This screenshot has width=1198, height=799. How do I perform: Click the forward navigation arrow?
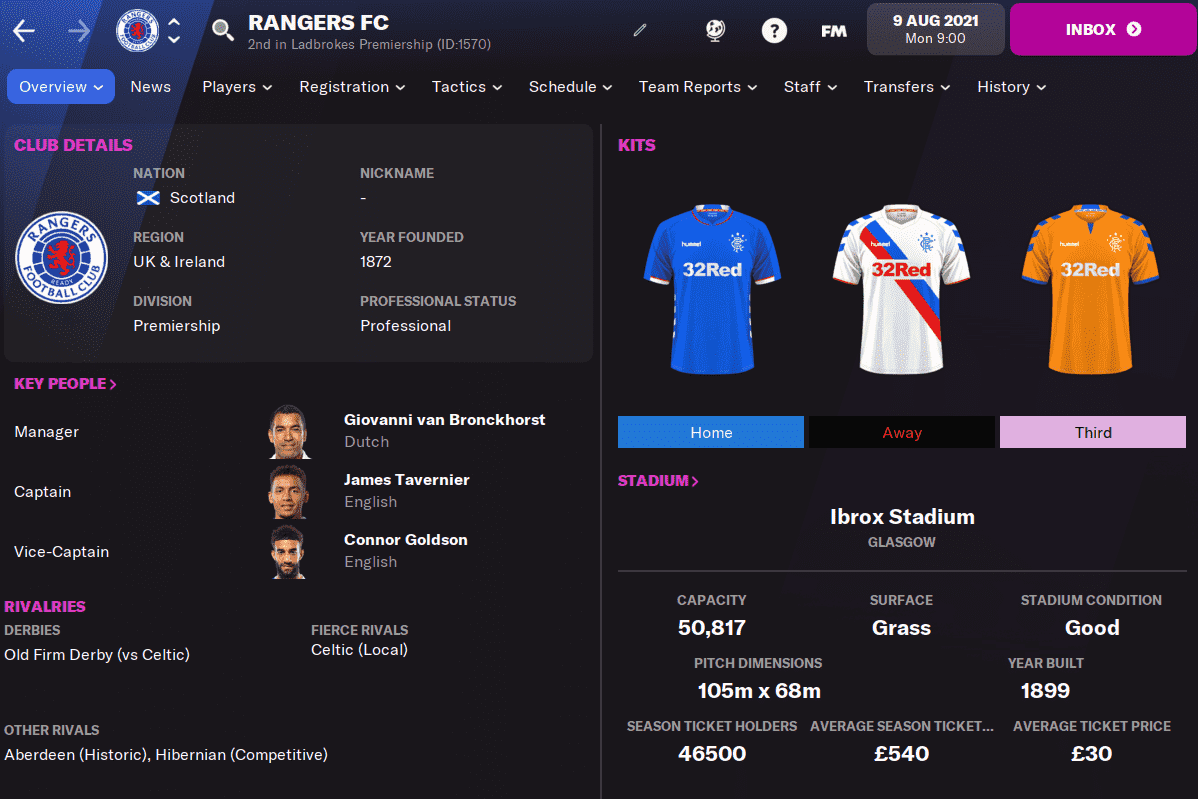point(79,31)
